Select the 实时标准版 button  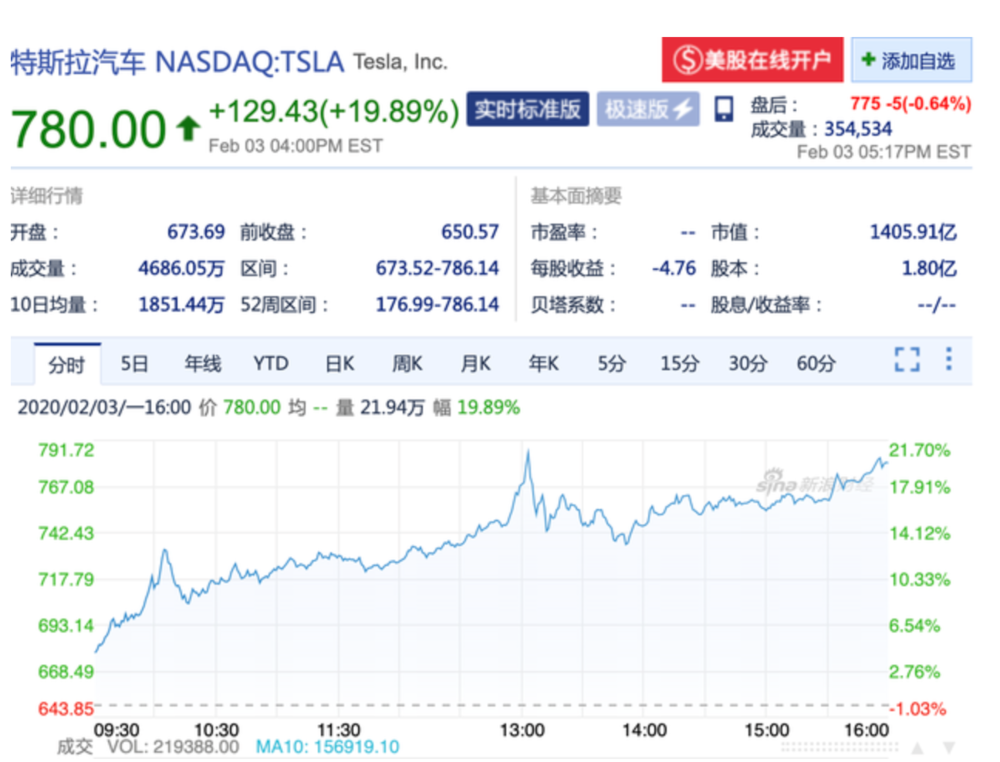tap(527, 109)
